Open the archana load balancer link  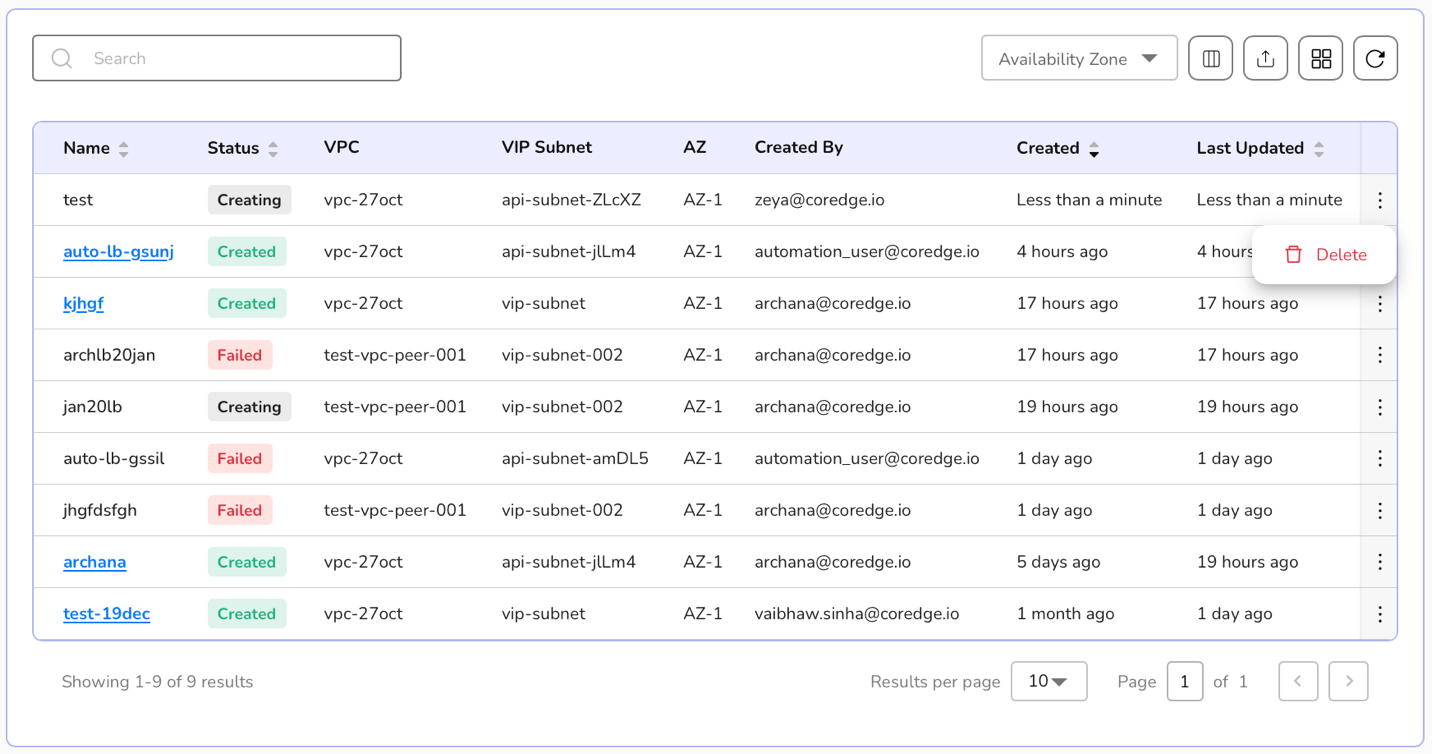tap(94, 562)
